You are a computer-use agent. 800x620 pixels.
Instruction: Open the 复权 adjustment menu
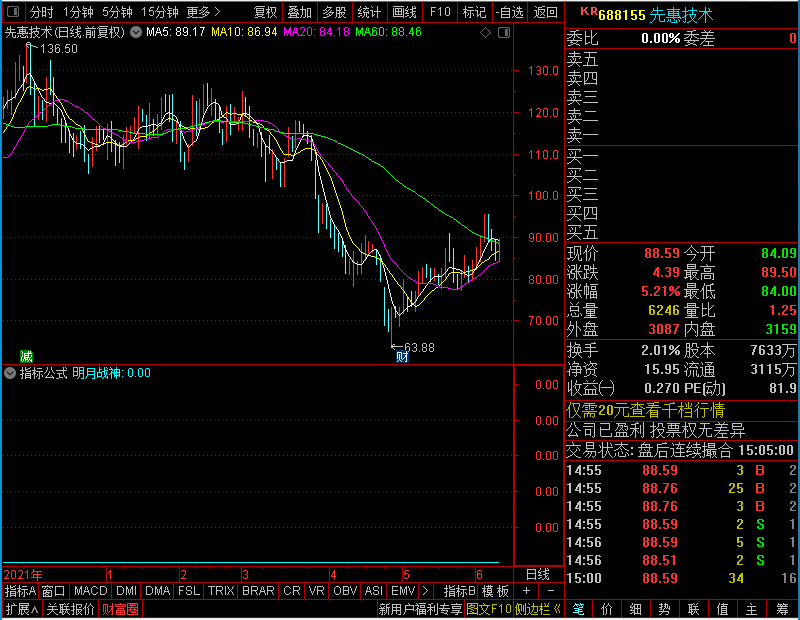point(265,12)
